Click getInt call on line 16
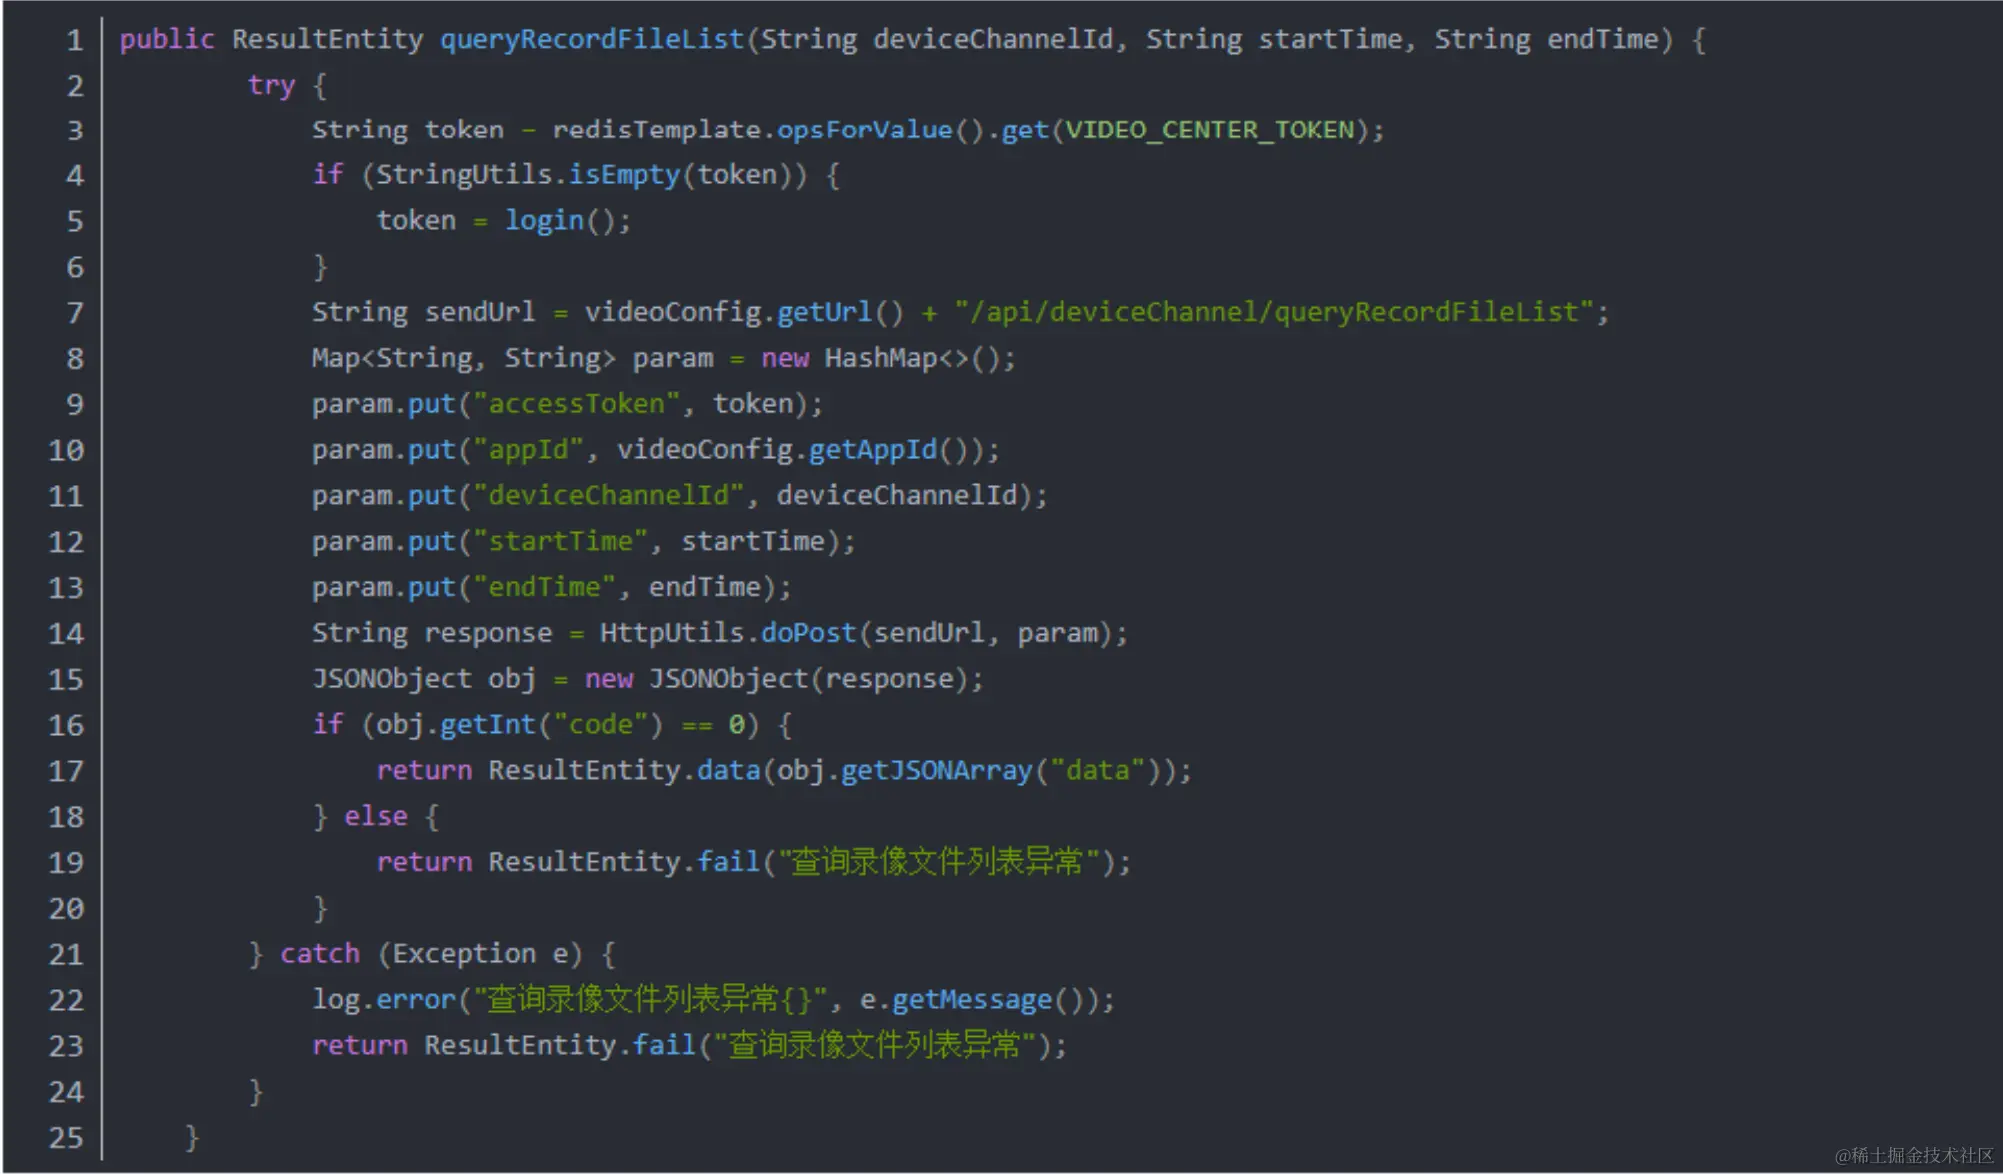The width and height of the screenshot is (2003, 1174). (488, 725)
